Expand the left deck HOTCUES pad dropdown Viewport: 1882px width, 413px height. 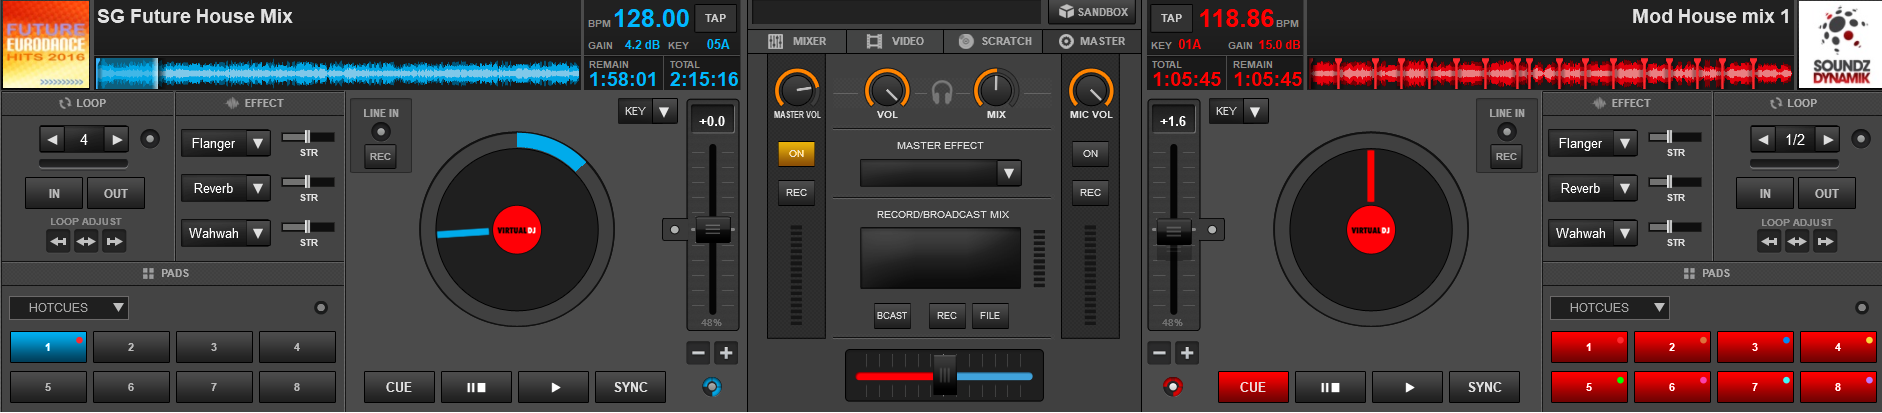click(x=69, y=308)
